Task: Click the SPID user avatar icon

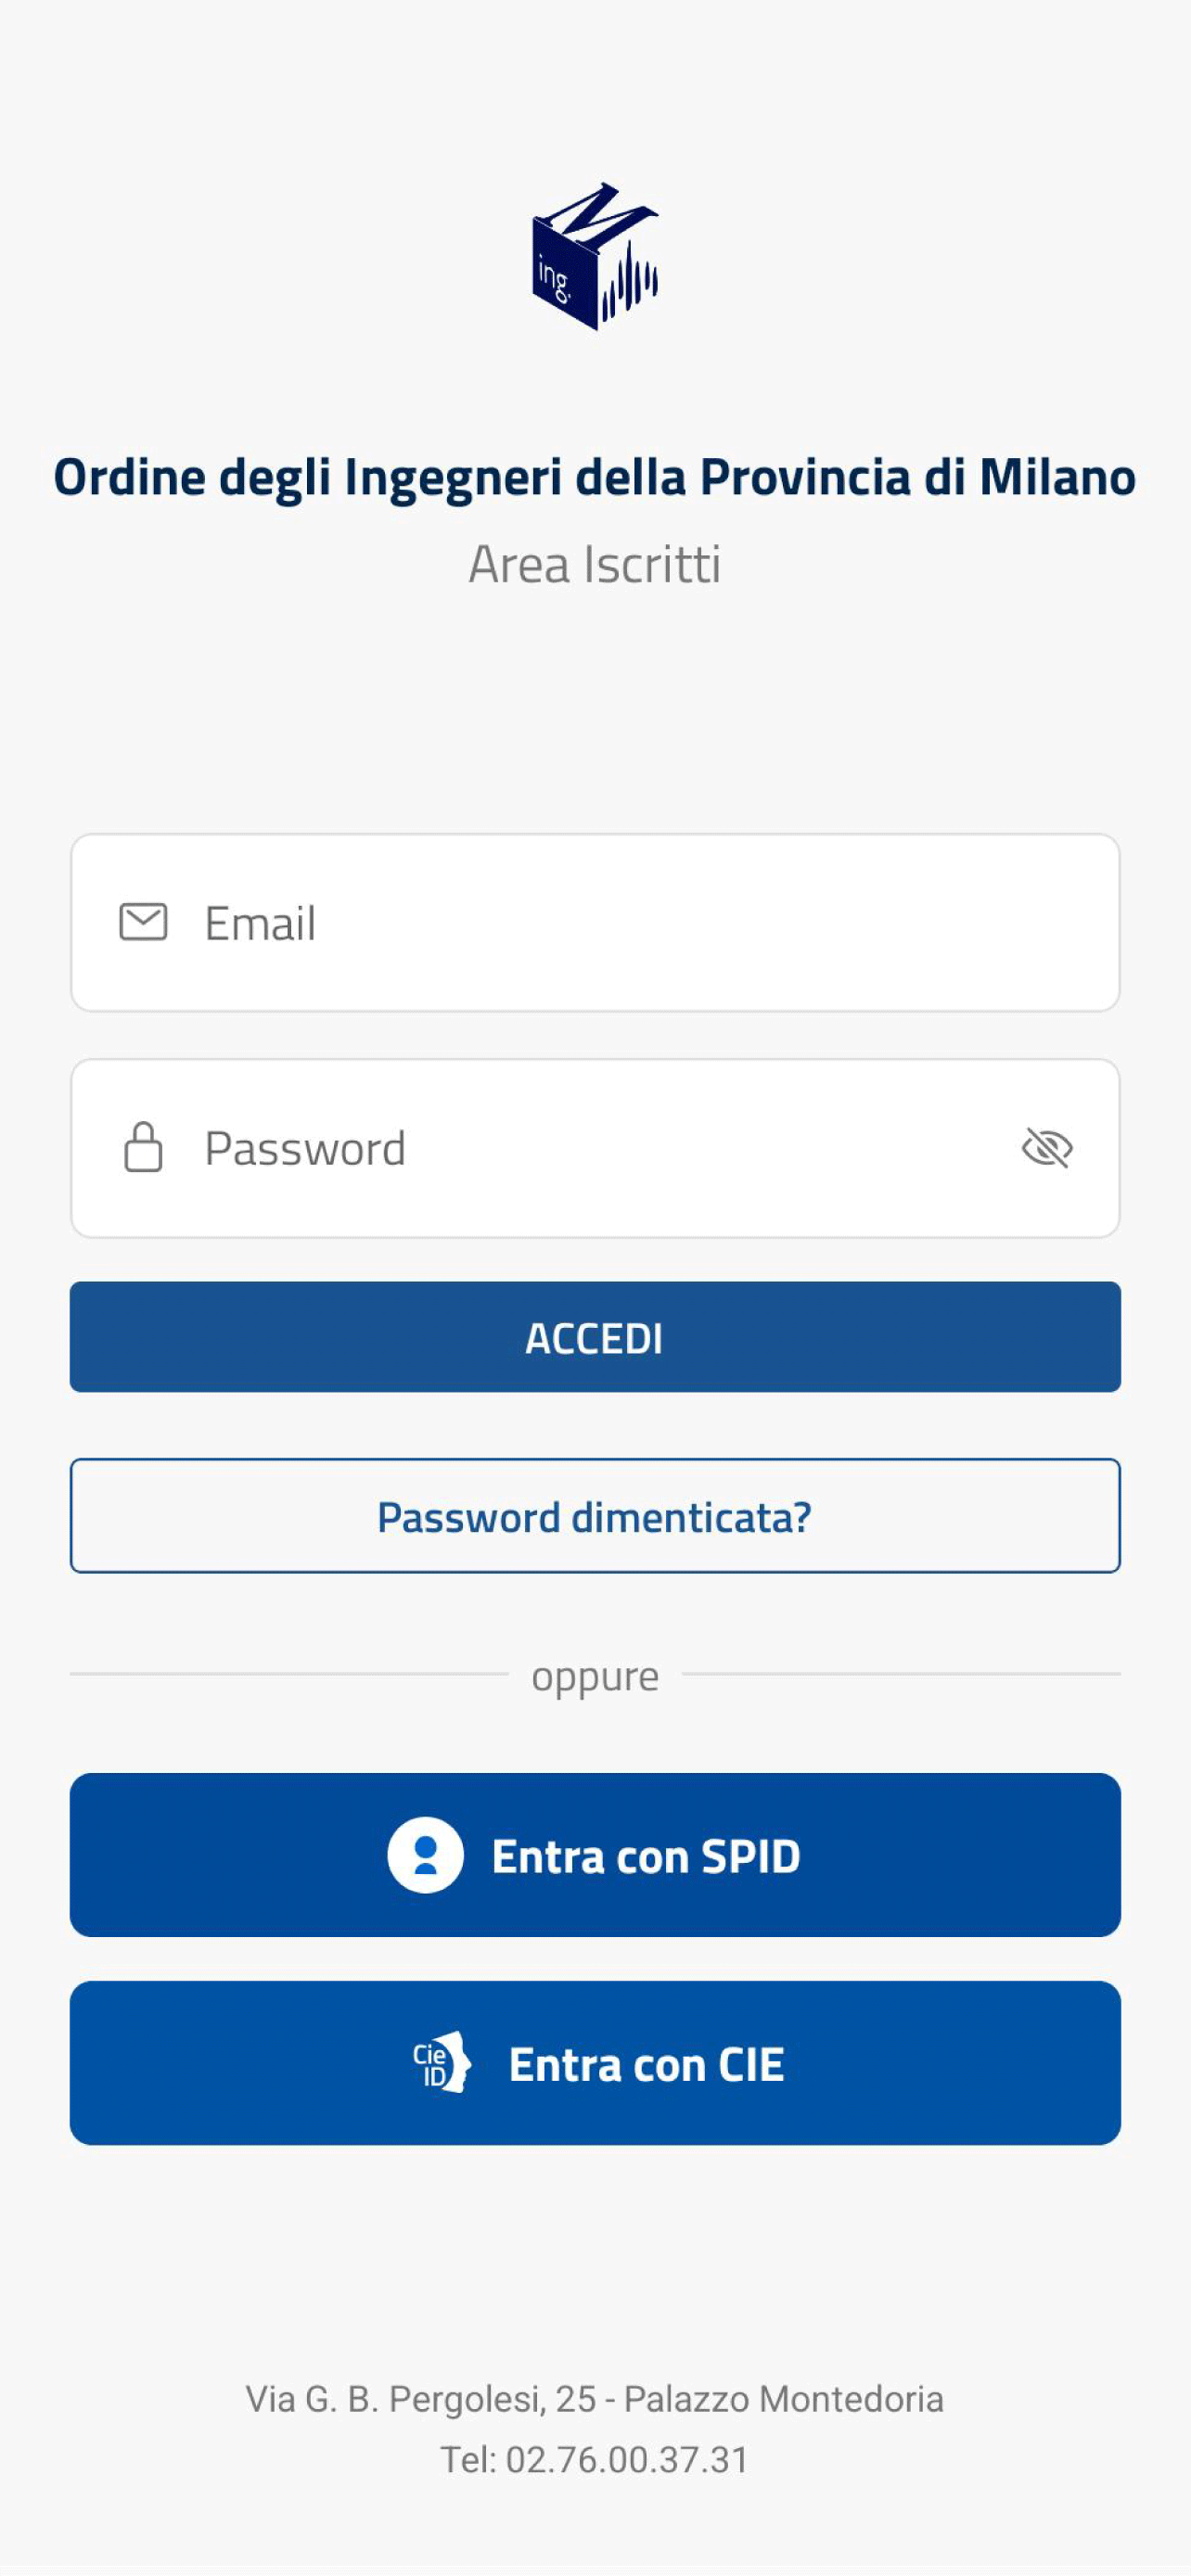Action: 425,1855
